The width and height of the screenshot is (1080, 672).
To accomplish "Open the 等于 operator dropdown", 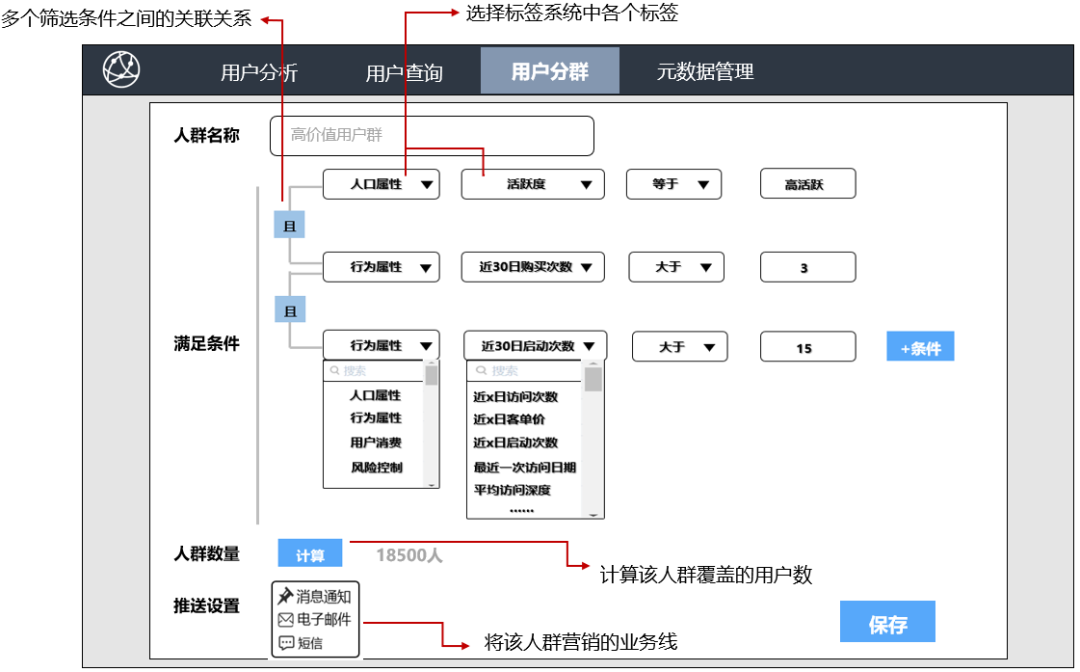I will pos(674,185).
